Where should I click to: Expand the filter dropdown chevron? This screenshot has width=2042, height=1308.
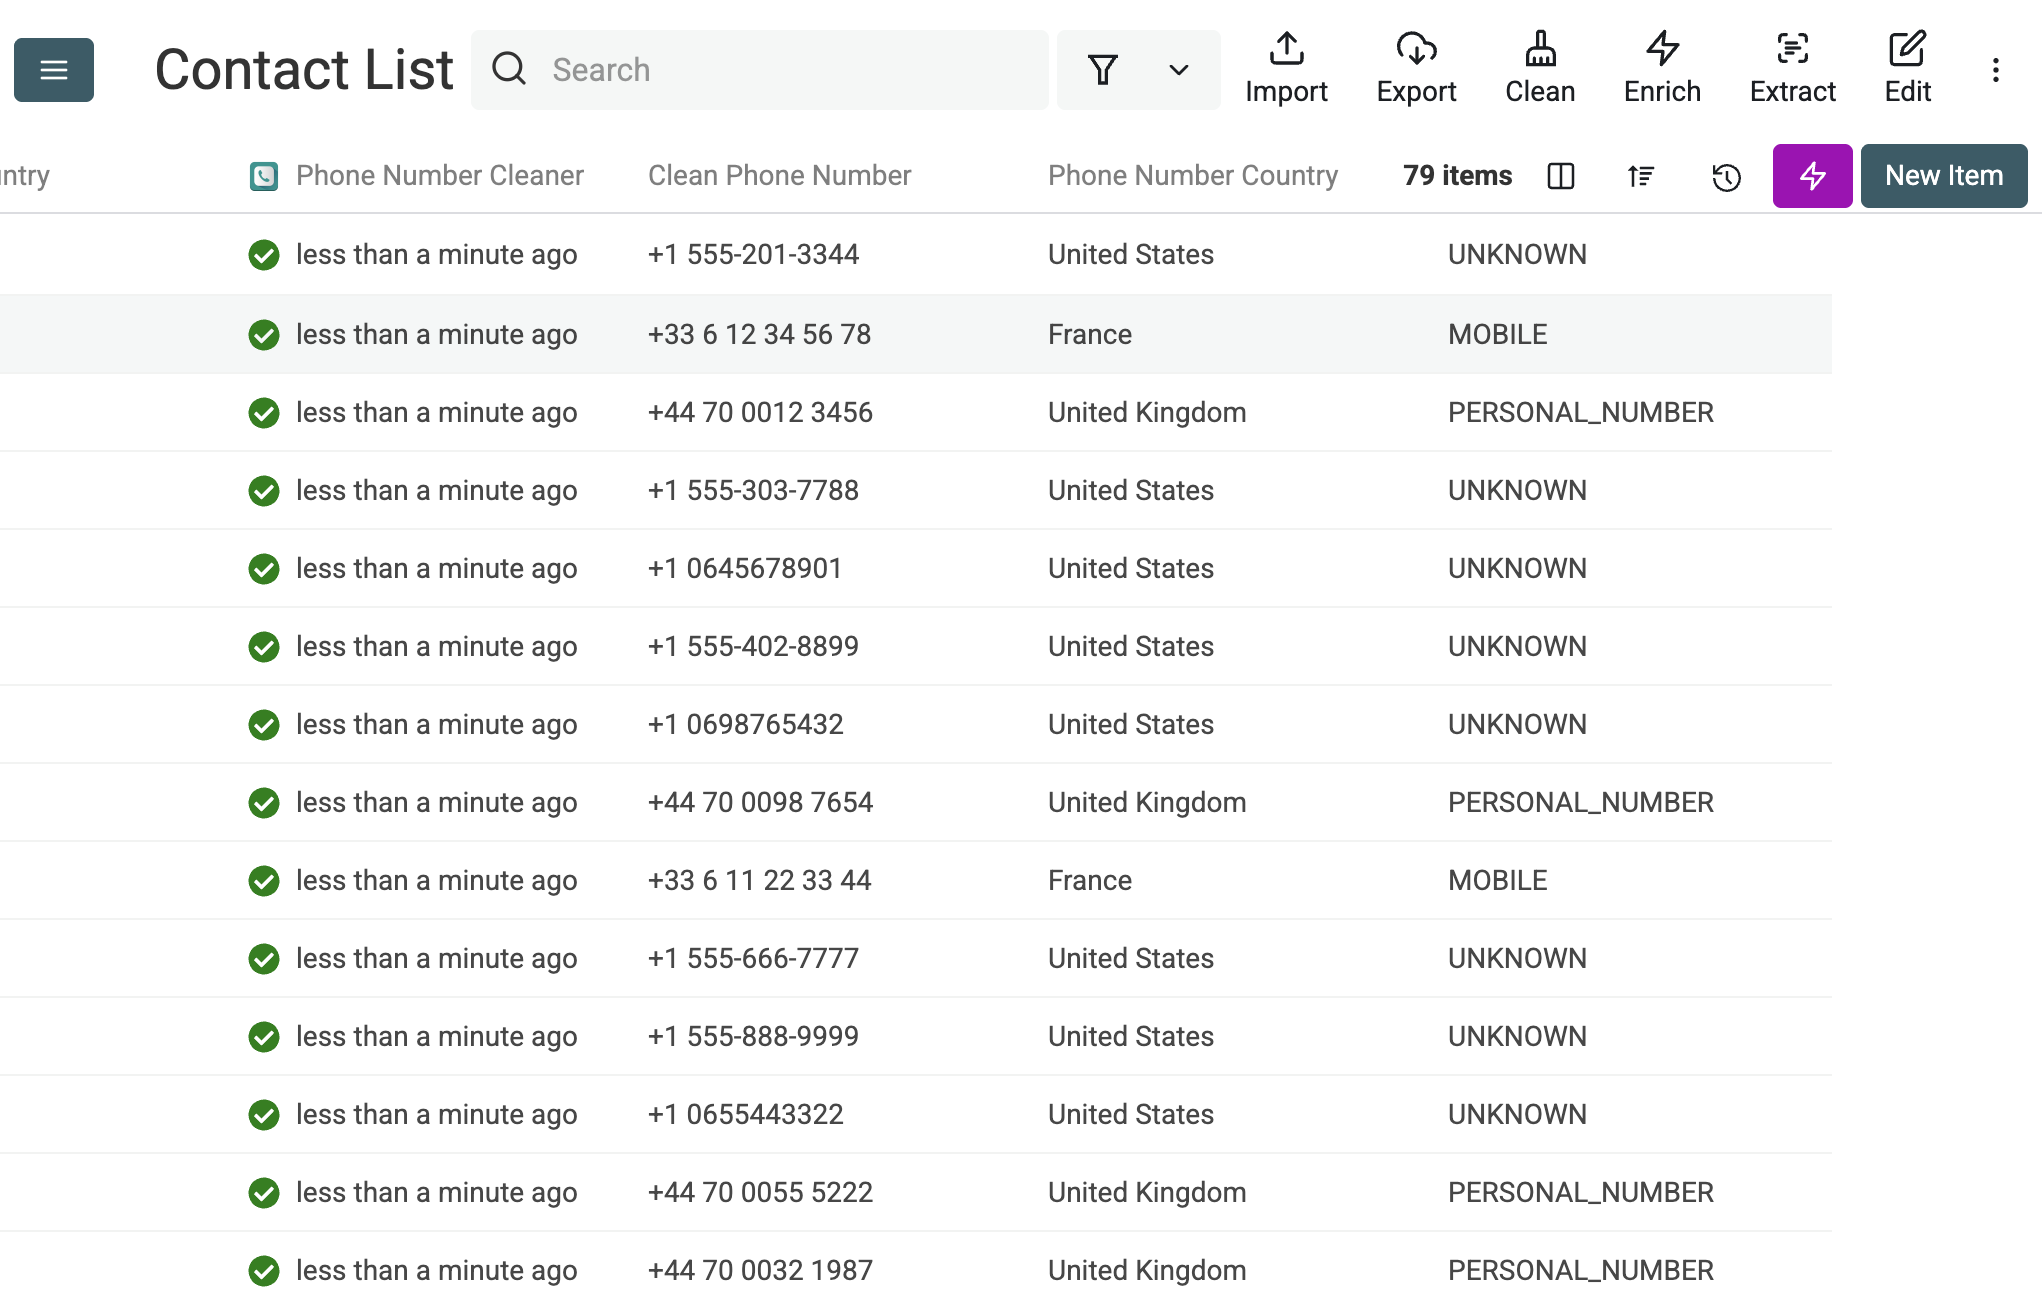click(1179, 70)
